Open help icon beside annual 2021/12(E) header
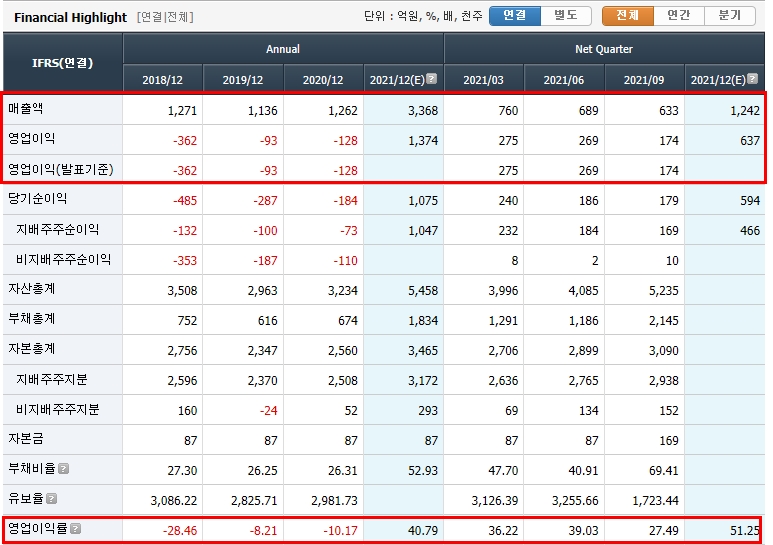Viewport: 773px width, 545px height. [431, 79]
